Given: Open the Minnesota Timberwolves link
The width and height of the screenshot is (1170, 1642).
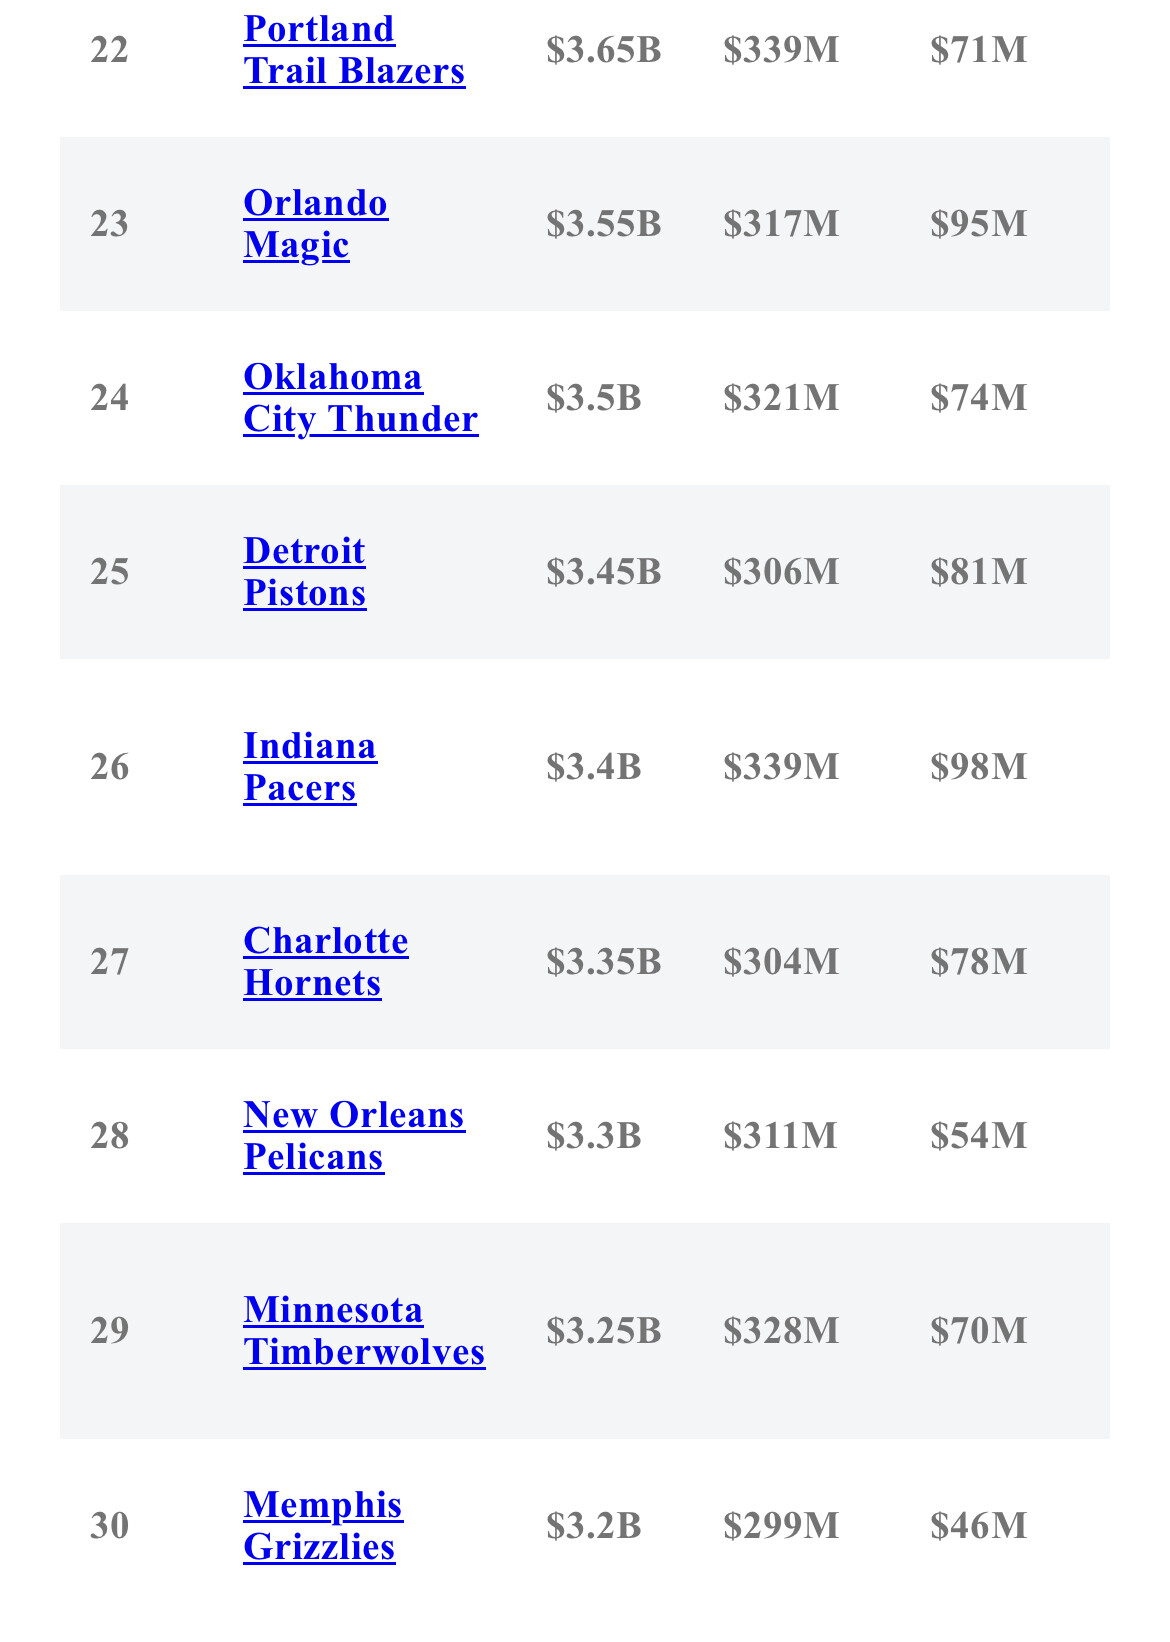Looking at the screenshot, I should [364, 1331].
